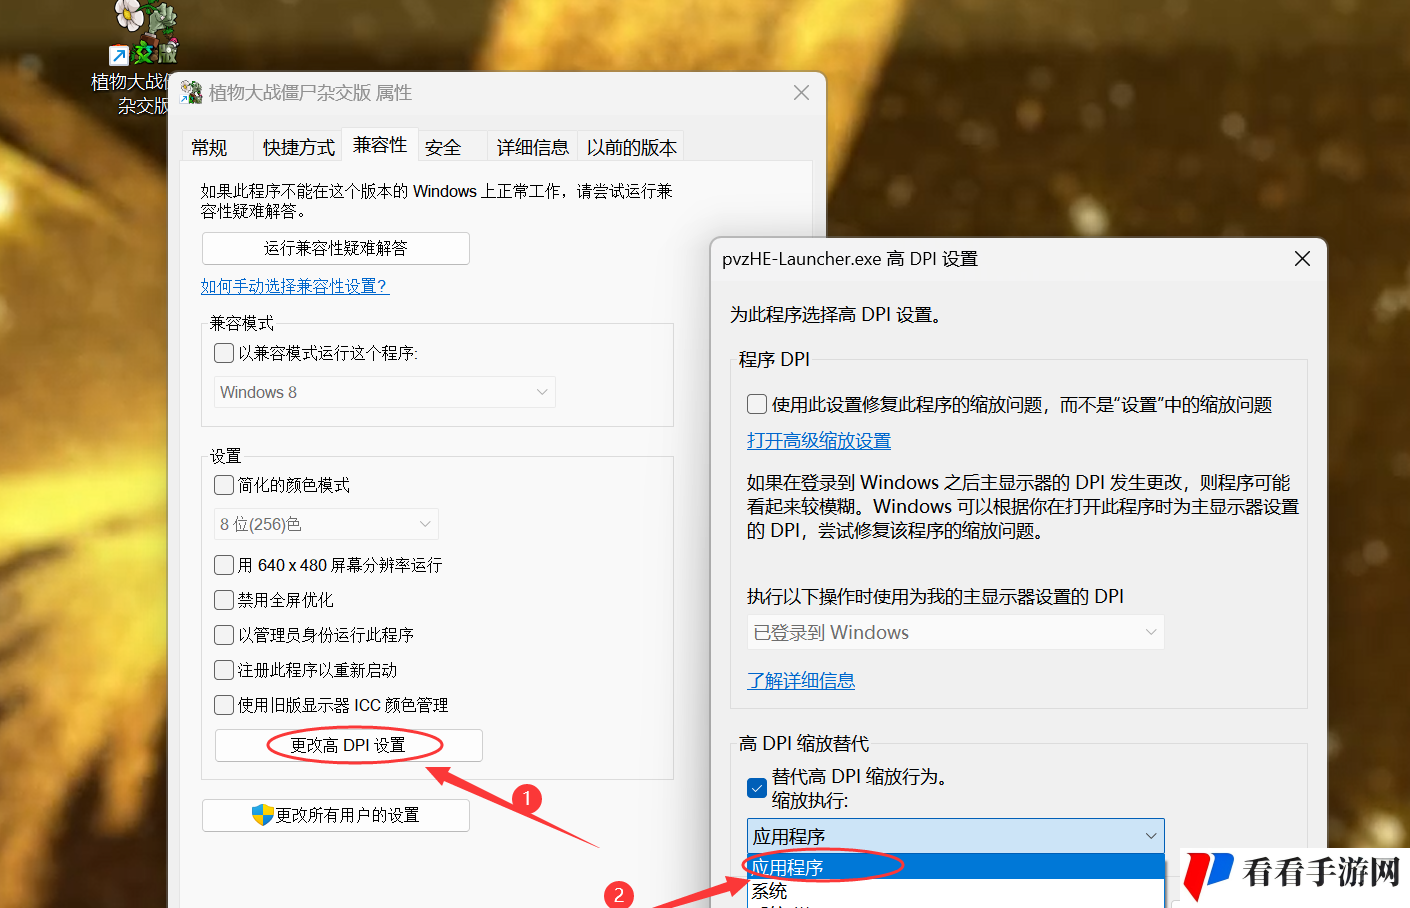Switch to the 快捷方式 tab
This screenshot has height=908, width=1410.
tap(298, 148)
